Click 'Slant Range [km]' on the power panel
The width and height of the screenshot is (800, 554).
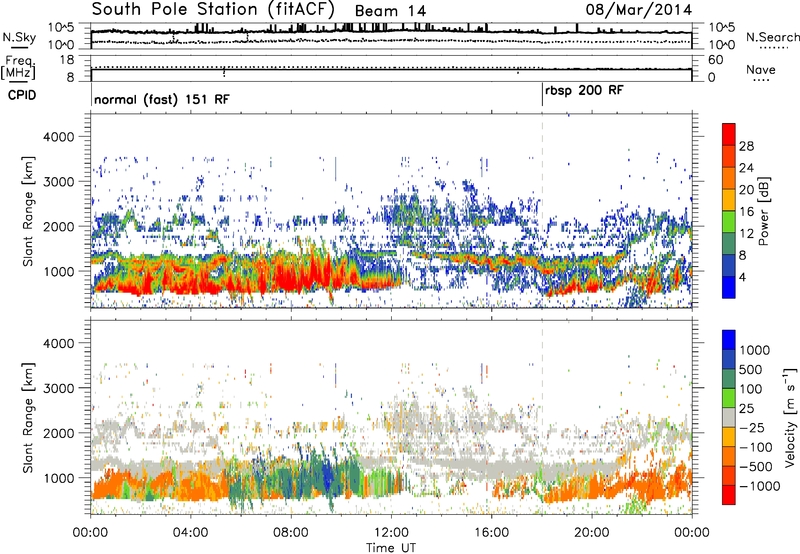coord(28,211)
